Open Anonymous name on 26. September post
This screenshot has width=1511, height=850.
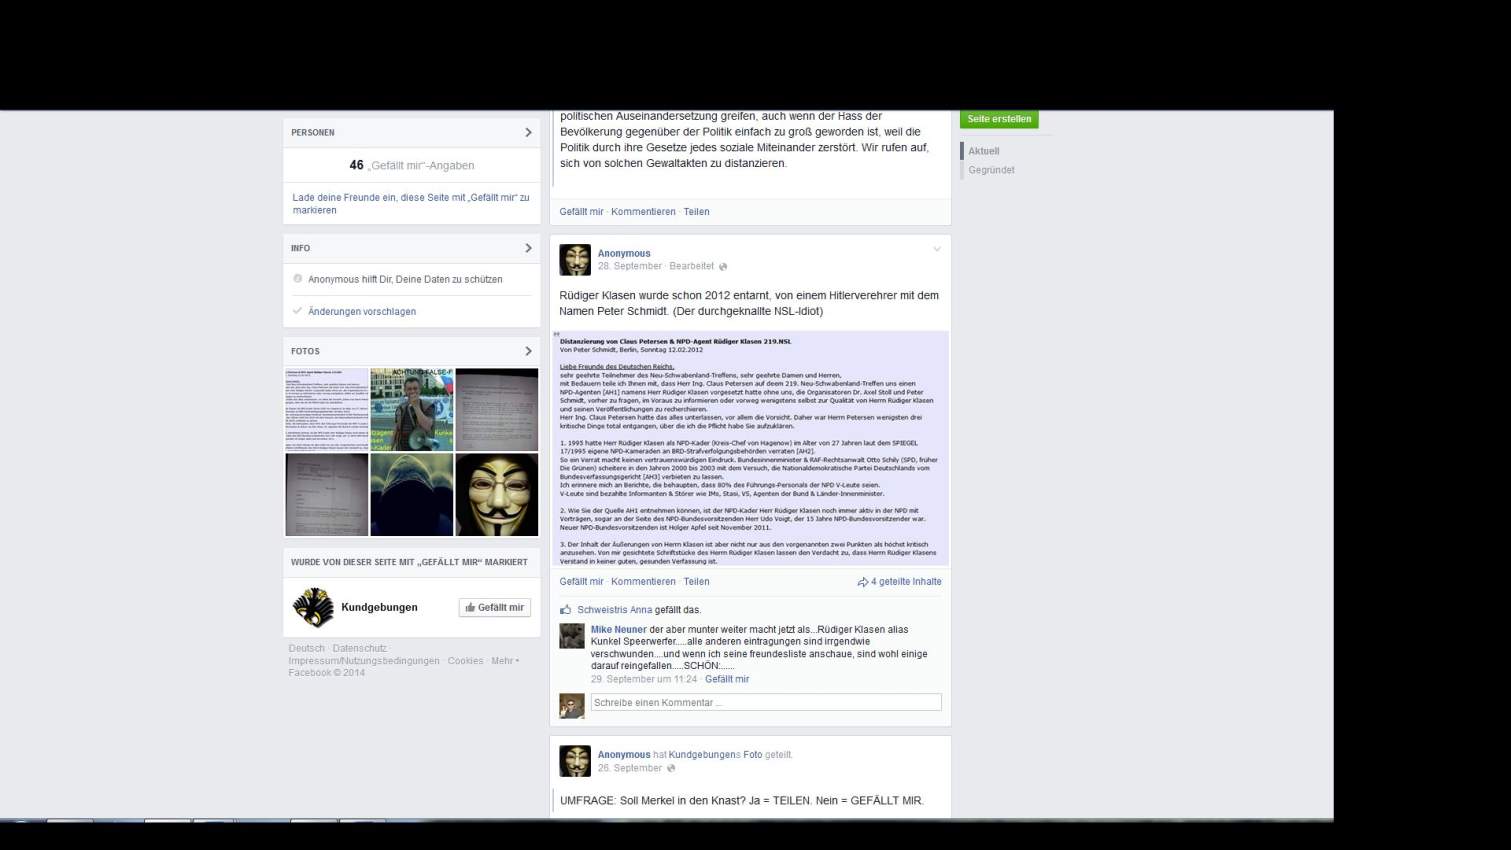tap(624, 755)
